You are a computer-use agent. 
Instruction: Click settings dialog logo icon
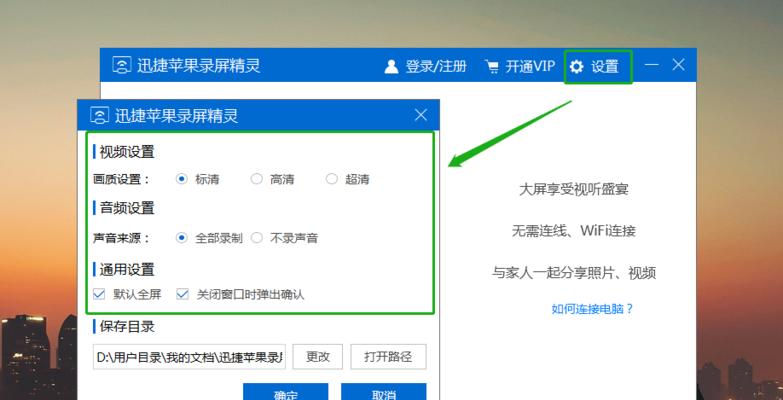coord(99,116)
